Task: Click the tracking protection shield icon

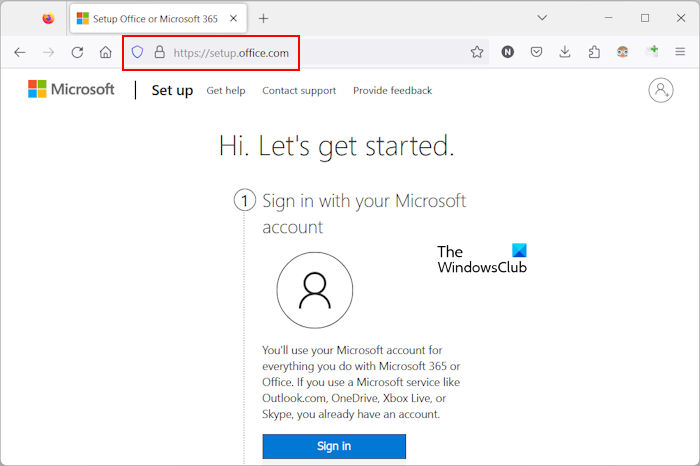Action: point(137,52)
